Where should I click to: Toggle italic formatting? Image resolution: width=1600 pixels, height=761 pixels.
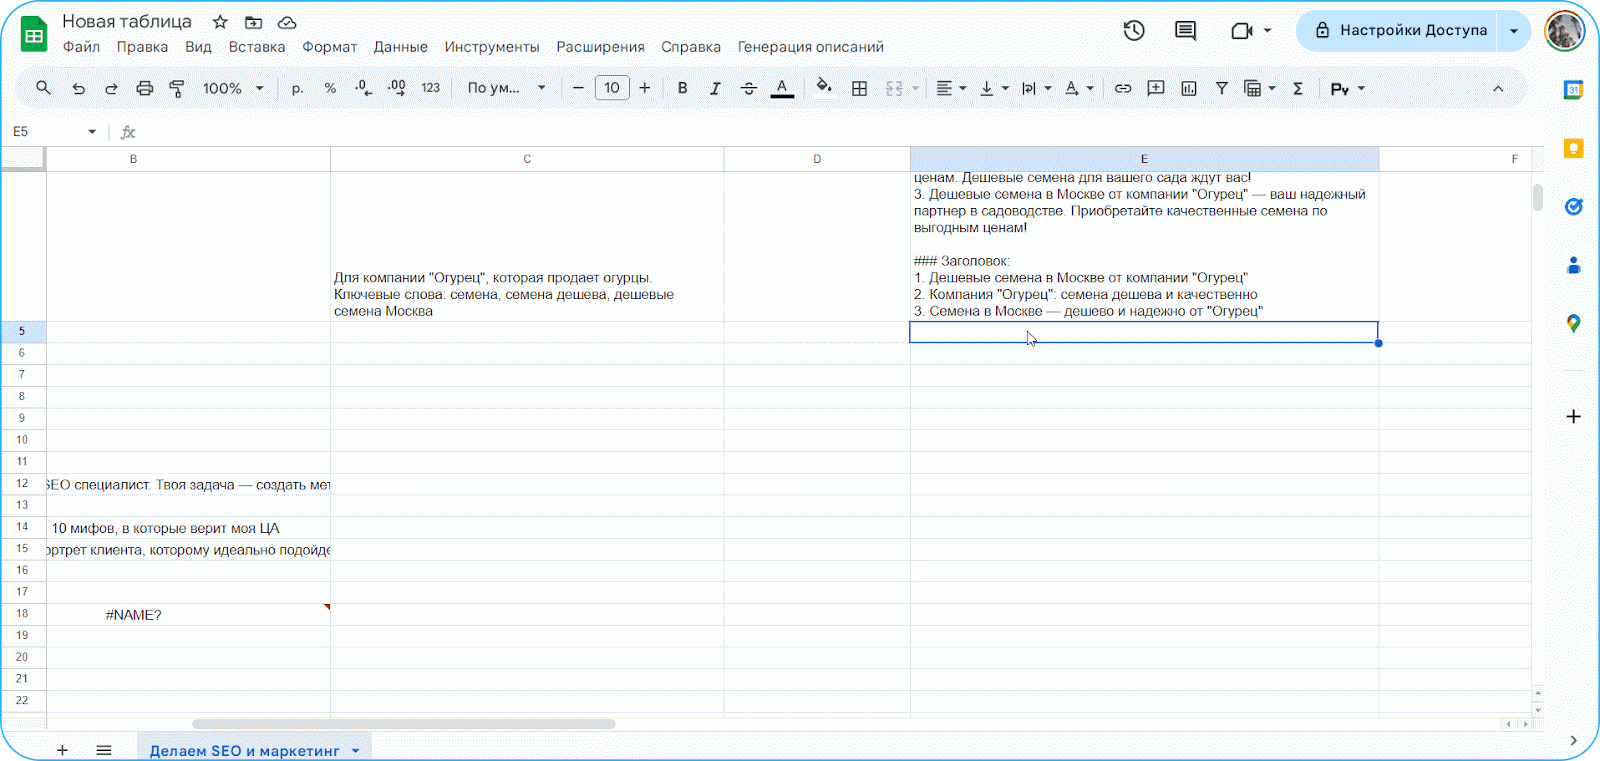[x=715, y=88]
